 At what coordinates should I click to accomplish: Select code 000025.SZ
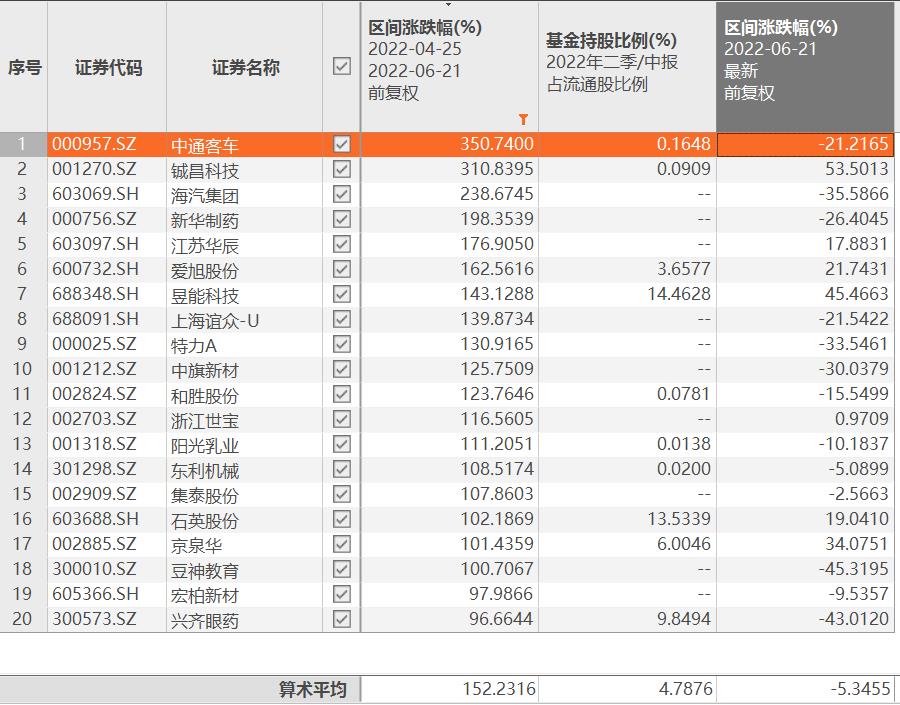94,344
